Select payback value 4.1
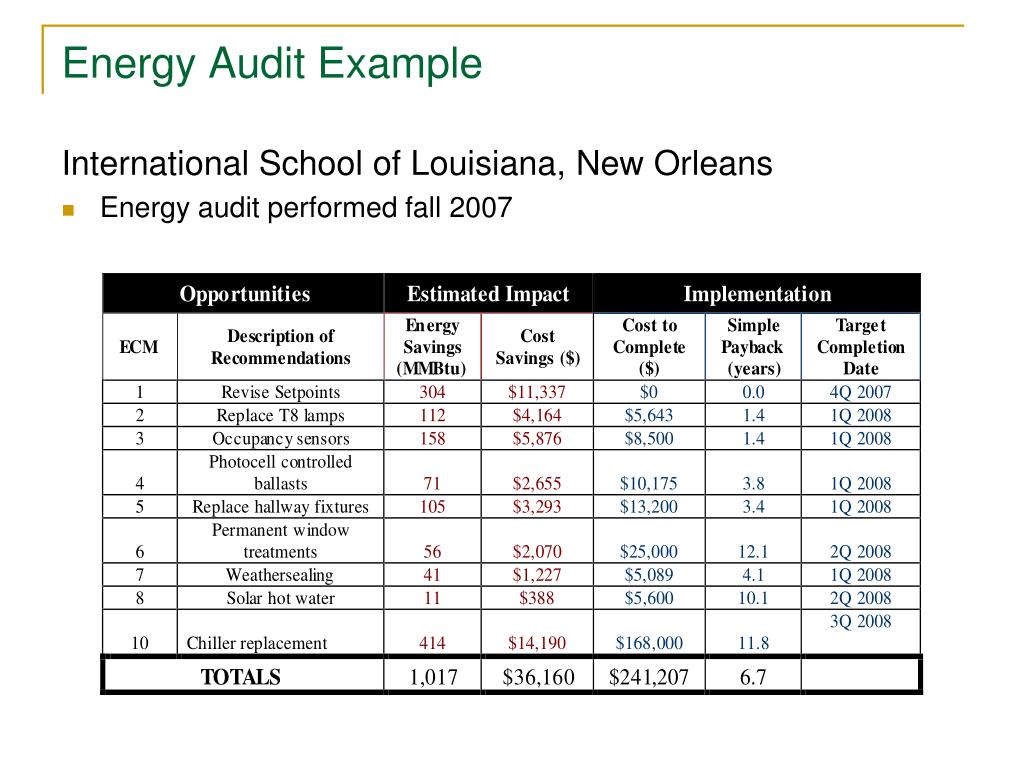The width and height of the screenshot is (1024, 768). pyautogui.click(x=753, y=575)
